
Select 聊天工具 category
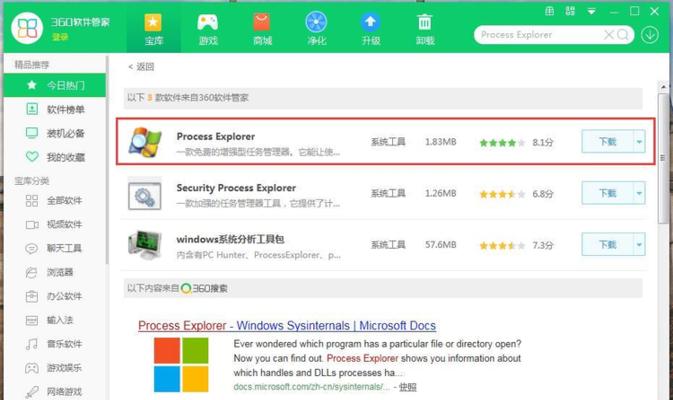point(55,248)
